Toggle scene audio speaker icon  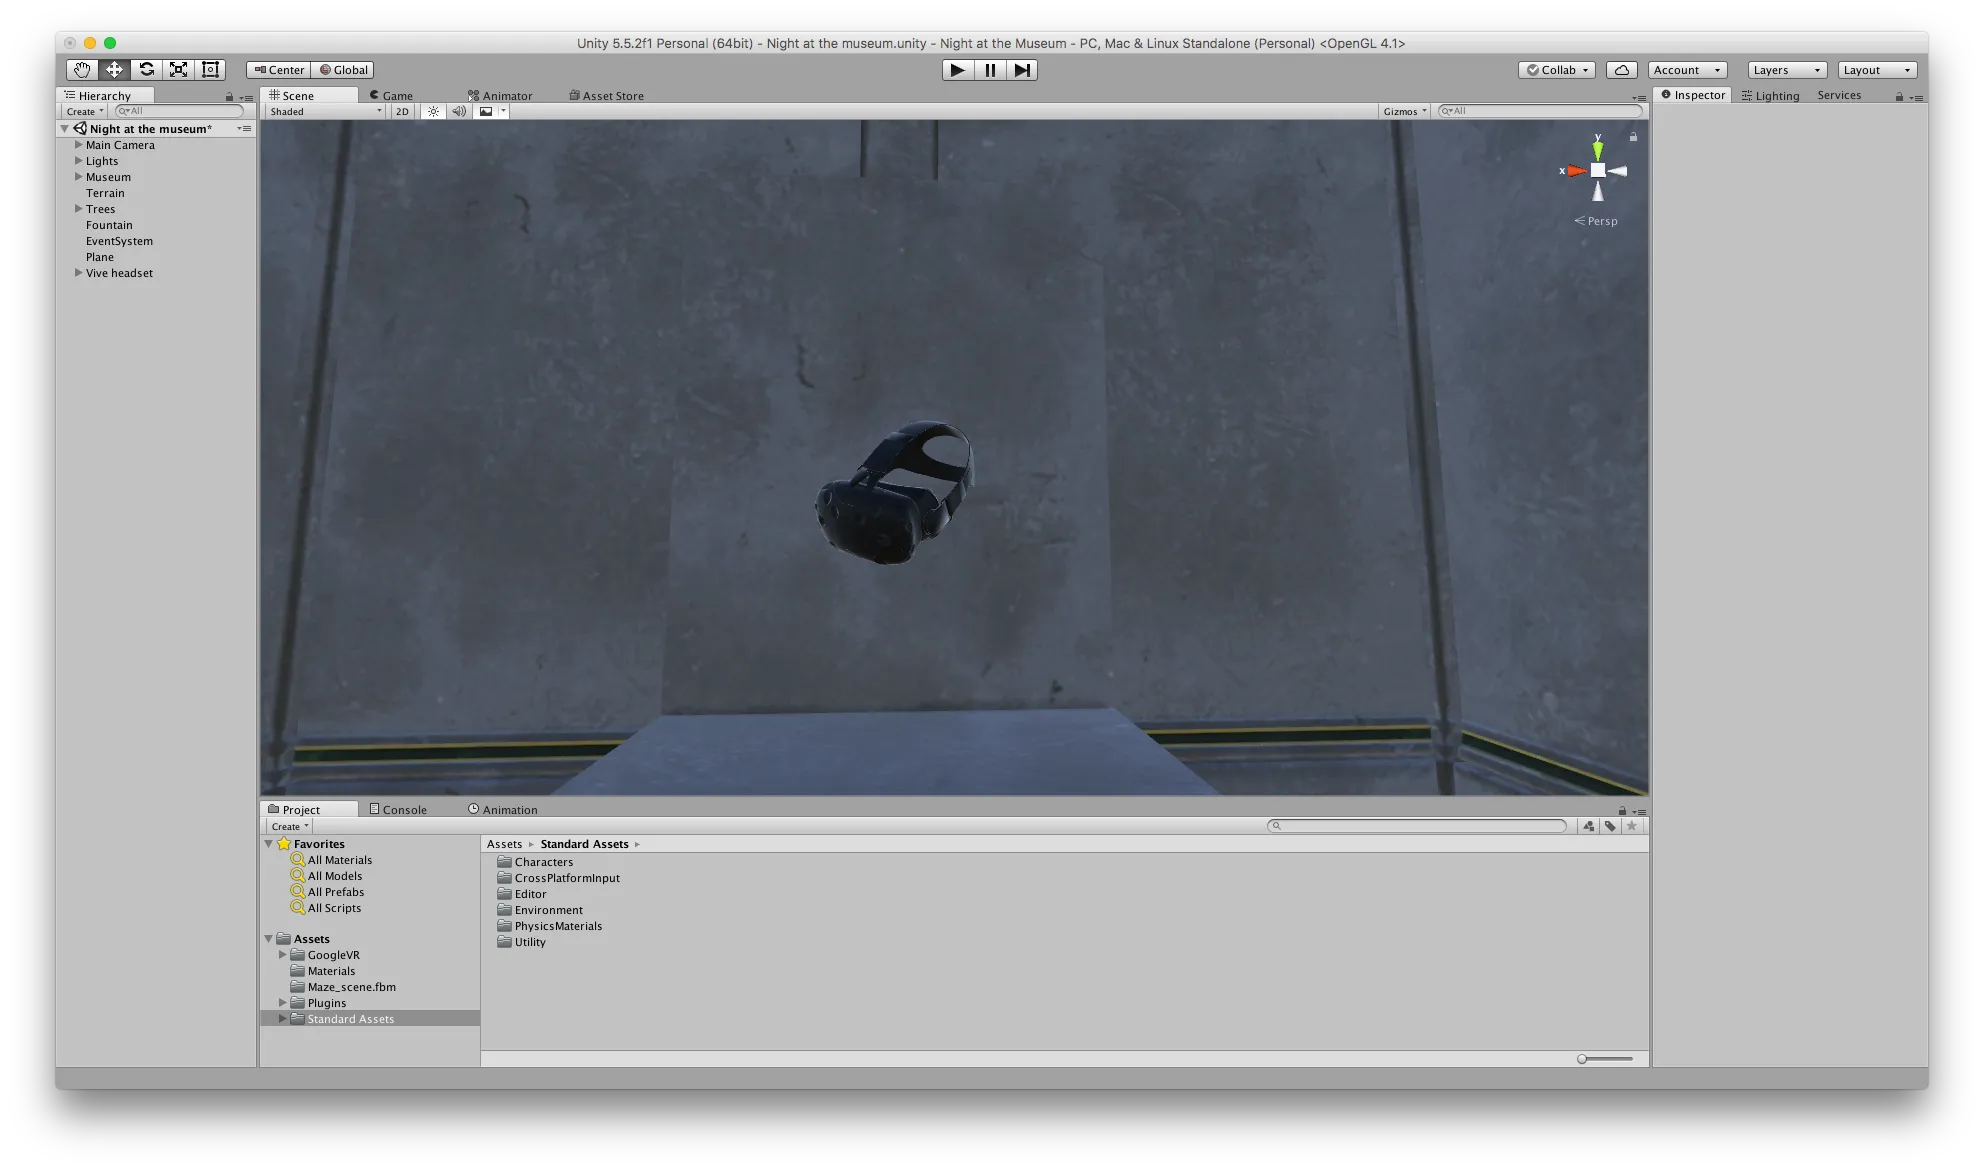(458, 112)
